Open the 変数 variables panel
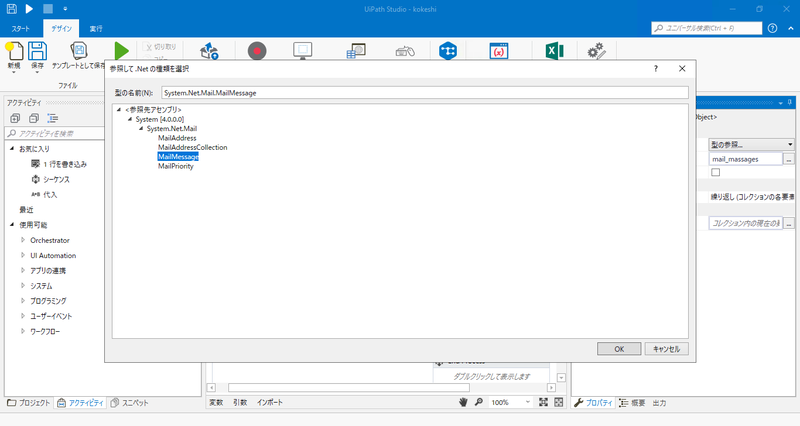The image size is (800, 426). click(216, 403)
